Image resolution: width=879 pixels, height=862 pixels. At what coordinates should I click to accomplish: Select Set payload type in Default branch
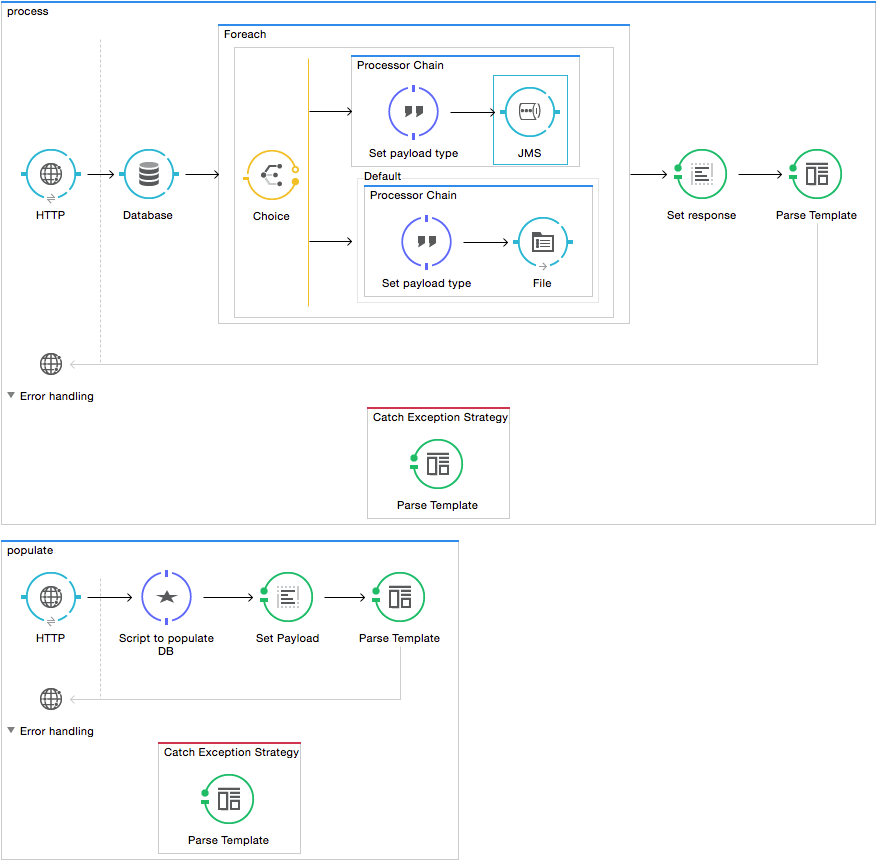coord(426,241)
